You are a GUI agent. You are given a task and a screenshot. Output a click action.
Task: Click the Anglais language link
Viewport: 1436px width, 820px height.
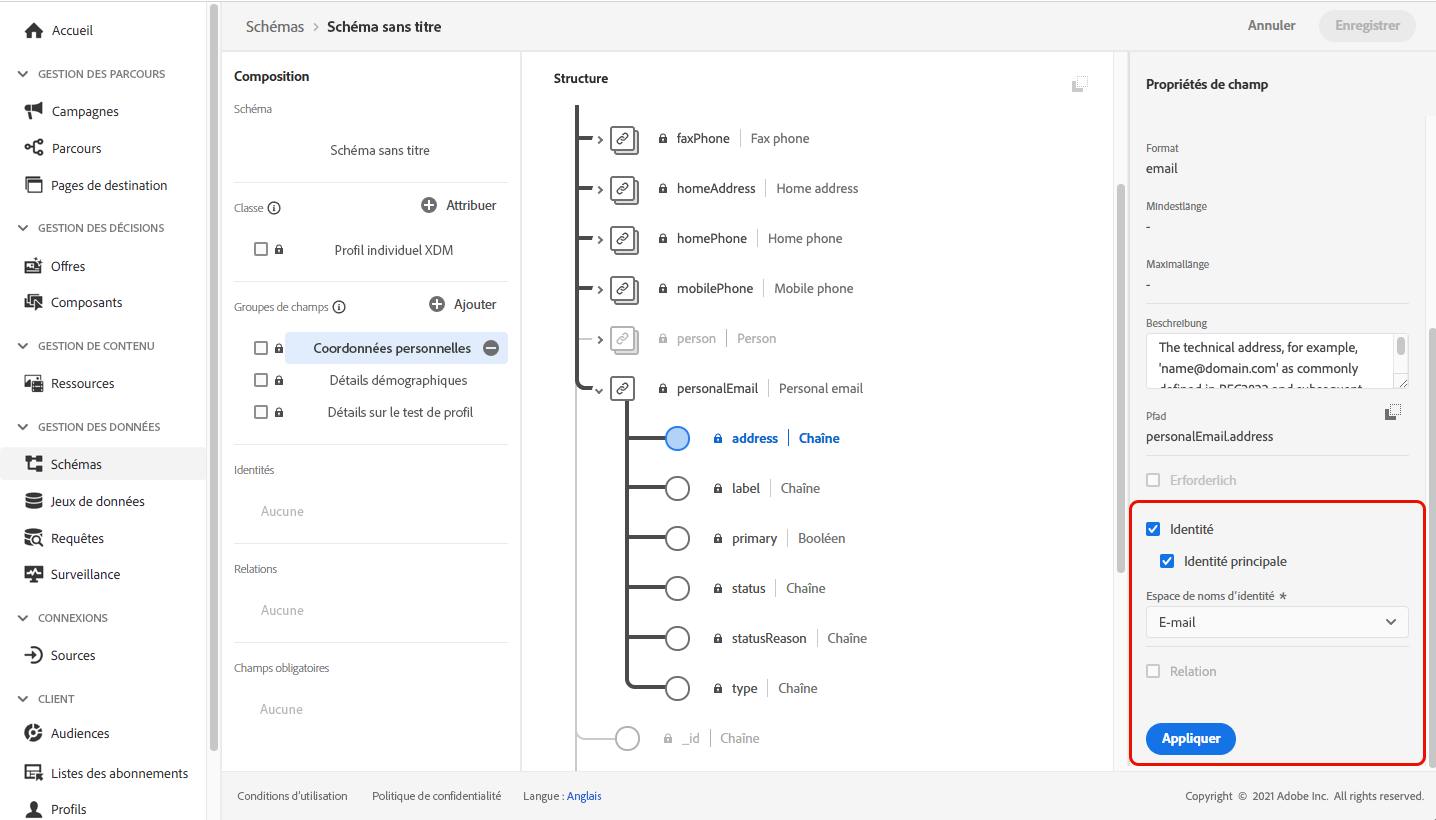[x=584, y=796]
